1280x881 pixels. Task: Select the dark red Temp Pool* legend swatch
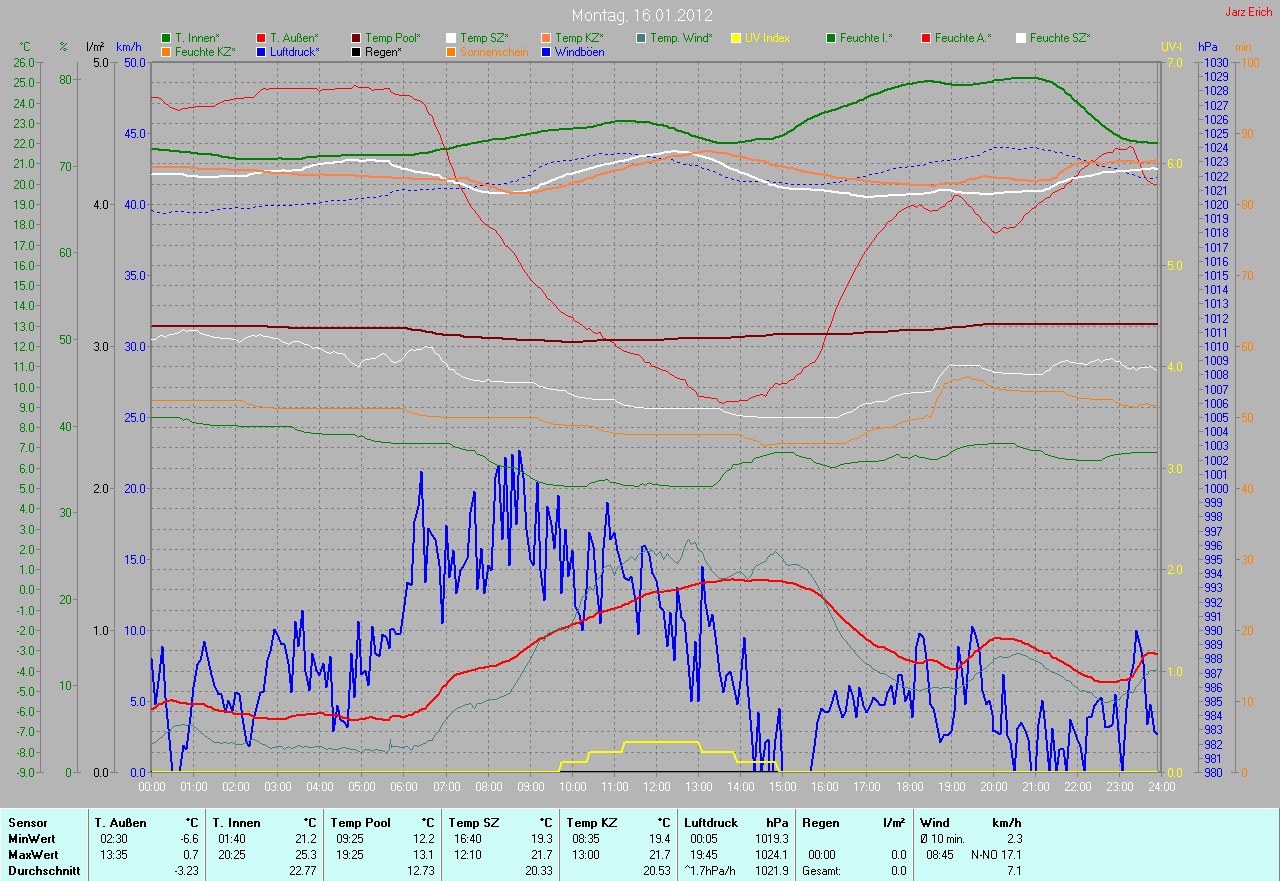[x=356, y=38]
